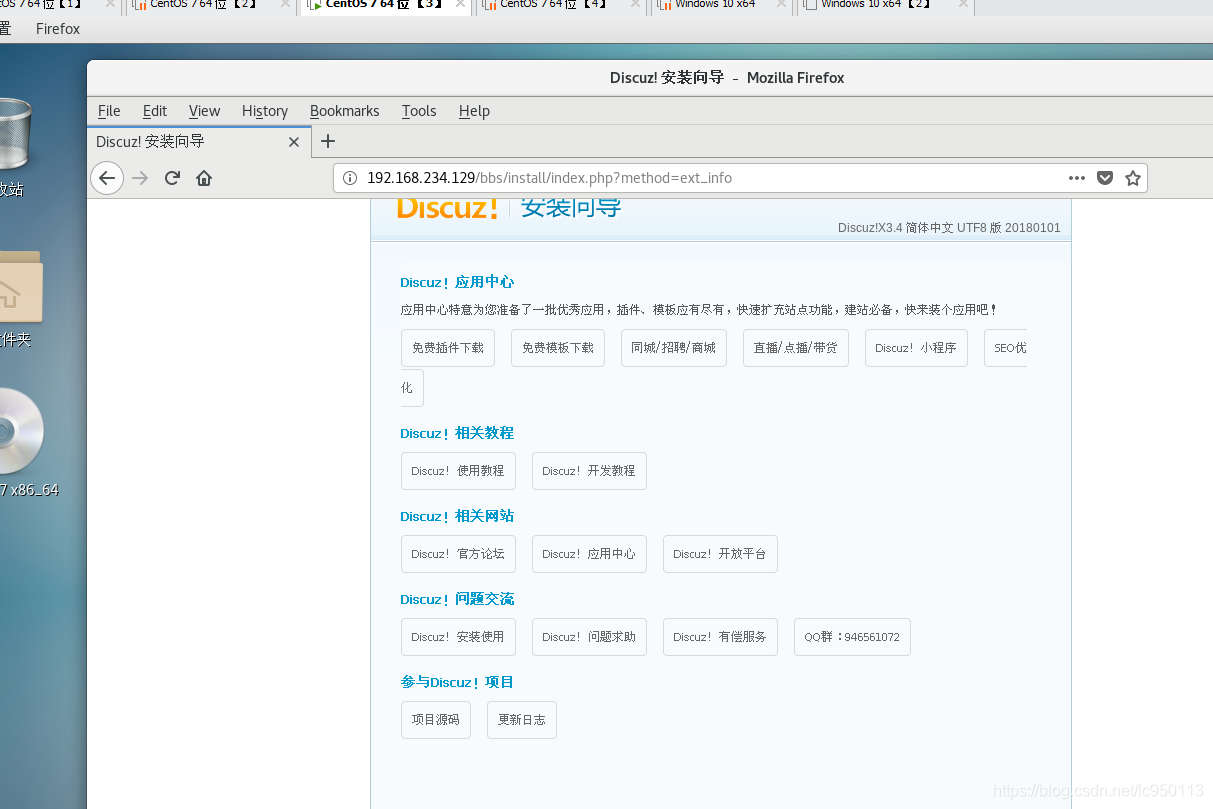The height and width of the screenshot is (809, 1213).
Task: Open 项目源码 link
Action: click(436, 720)
